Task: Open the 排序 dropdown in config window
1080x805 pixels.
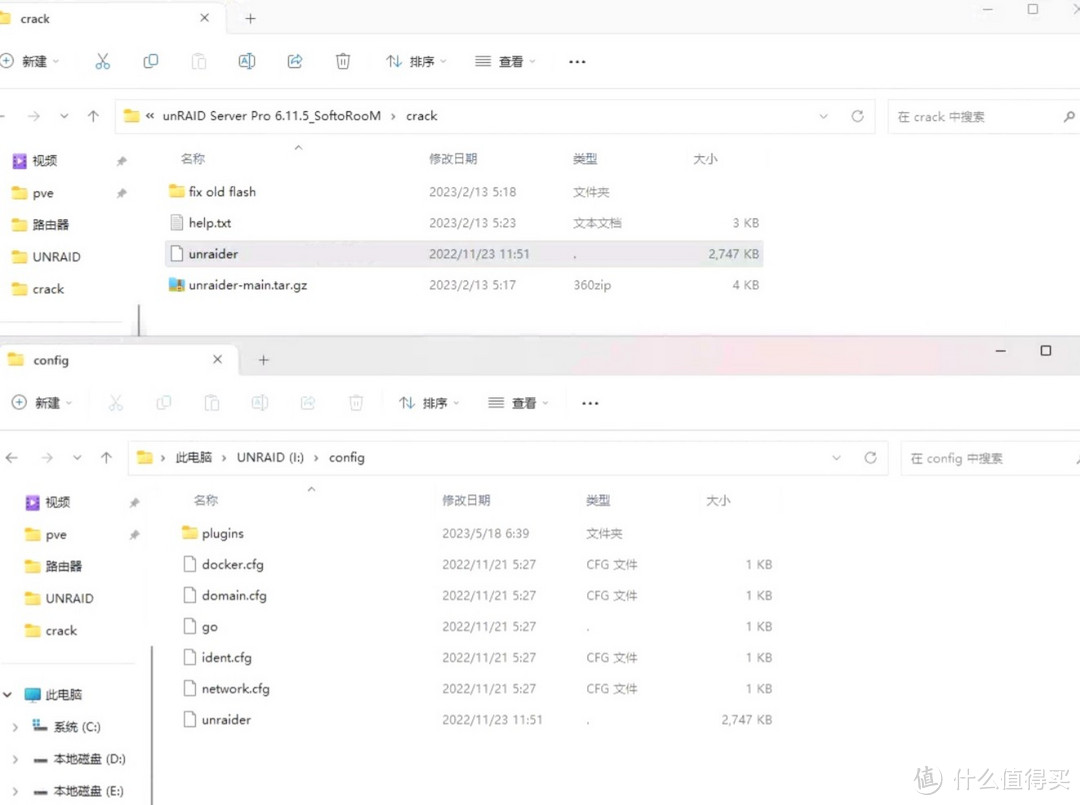Action: click(429, 403)
